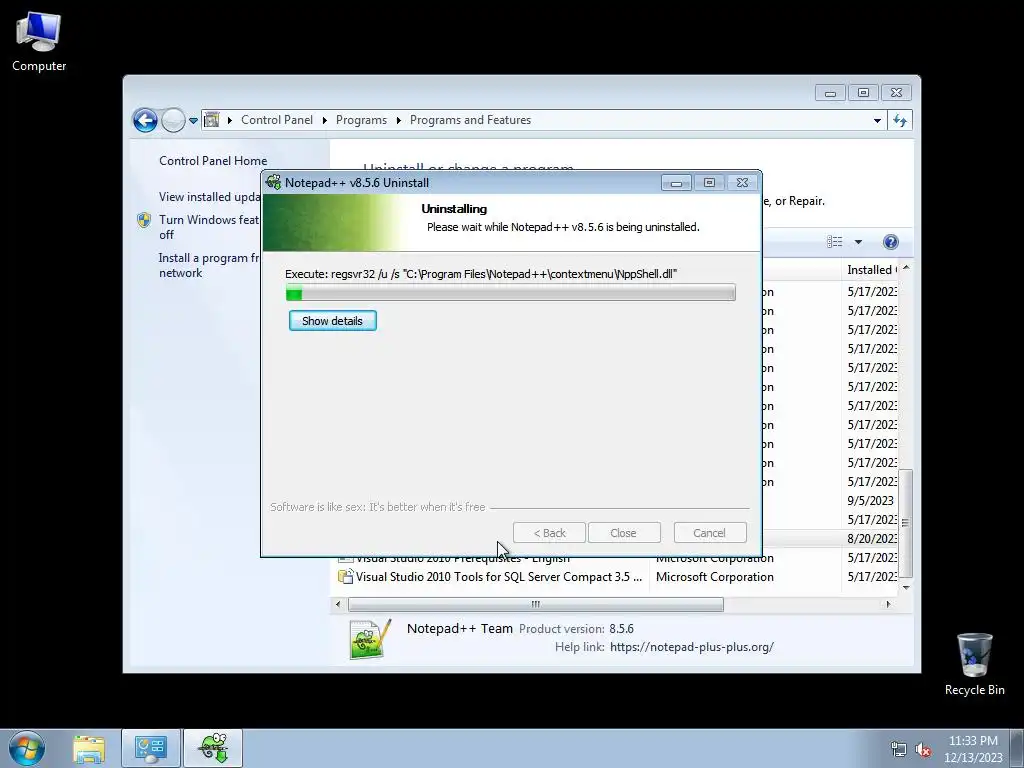Click the Notepad++ icon in the details pane
1024x768 pixels.
tap(370, 639)
